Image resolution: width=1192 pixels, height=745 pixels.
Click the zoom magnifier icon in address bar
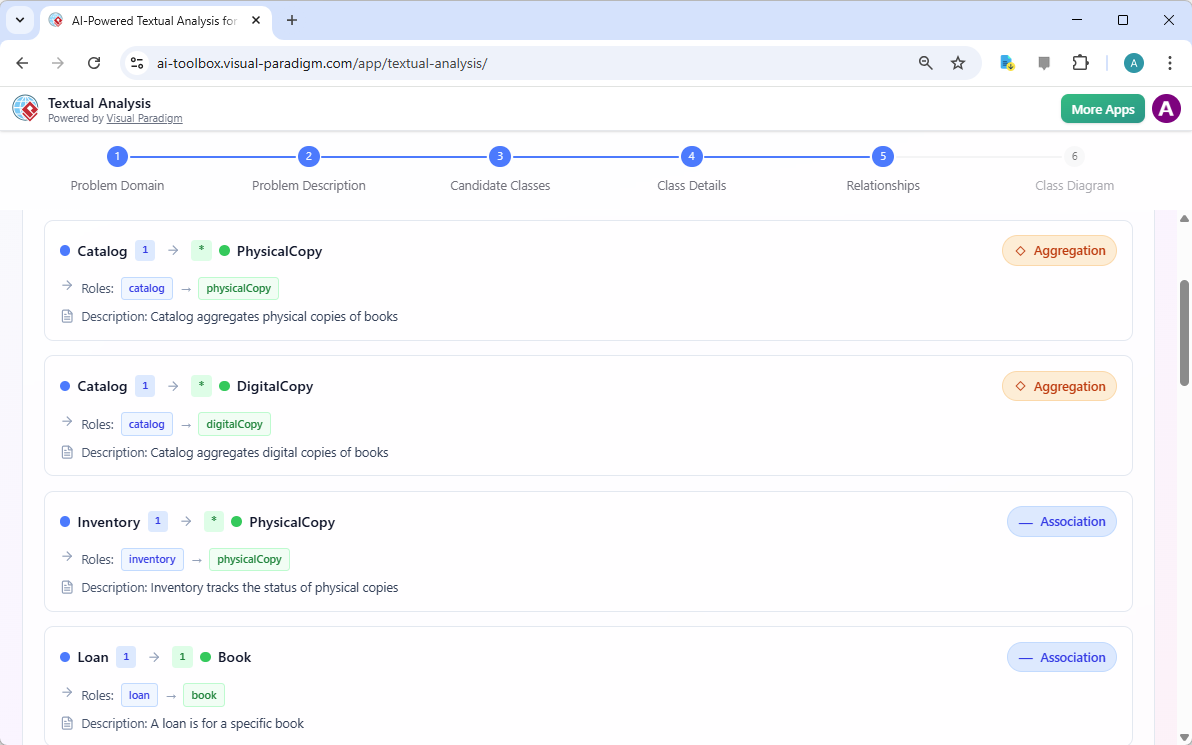pos(925,63)
